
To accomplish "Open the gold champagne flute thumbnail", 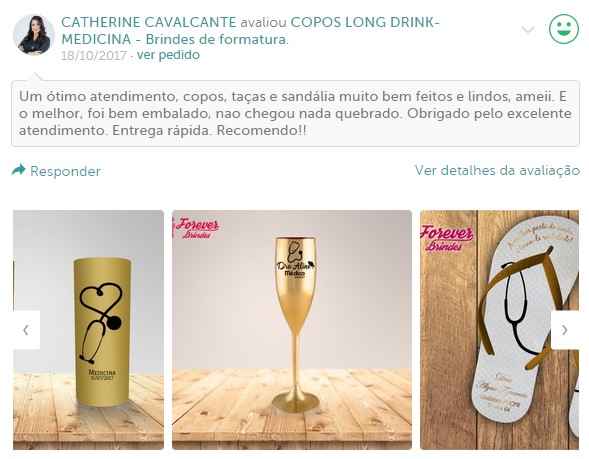I will coord(292,330).
